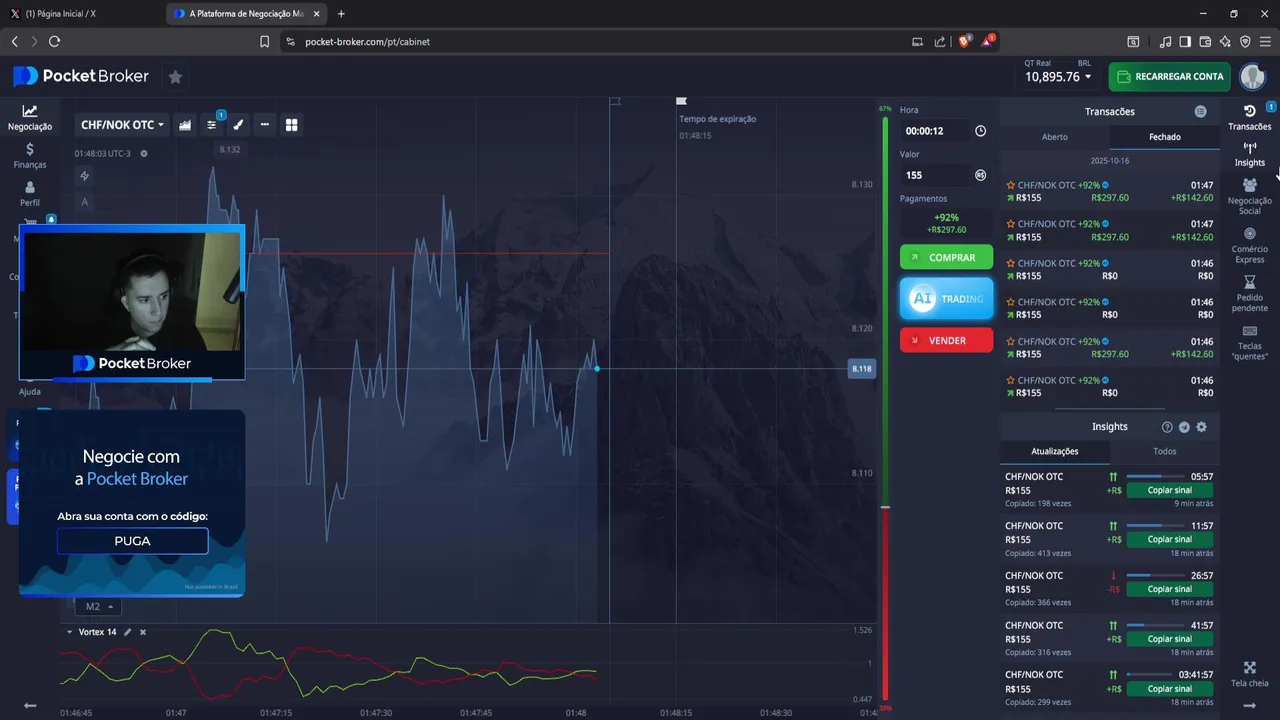
Task: Open the Insights right sidebar panel
Action: [x=1249, y=154]
